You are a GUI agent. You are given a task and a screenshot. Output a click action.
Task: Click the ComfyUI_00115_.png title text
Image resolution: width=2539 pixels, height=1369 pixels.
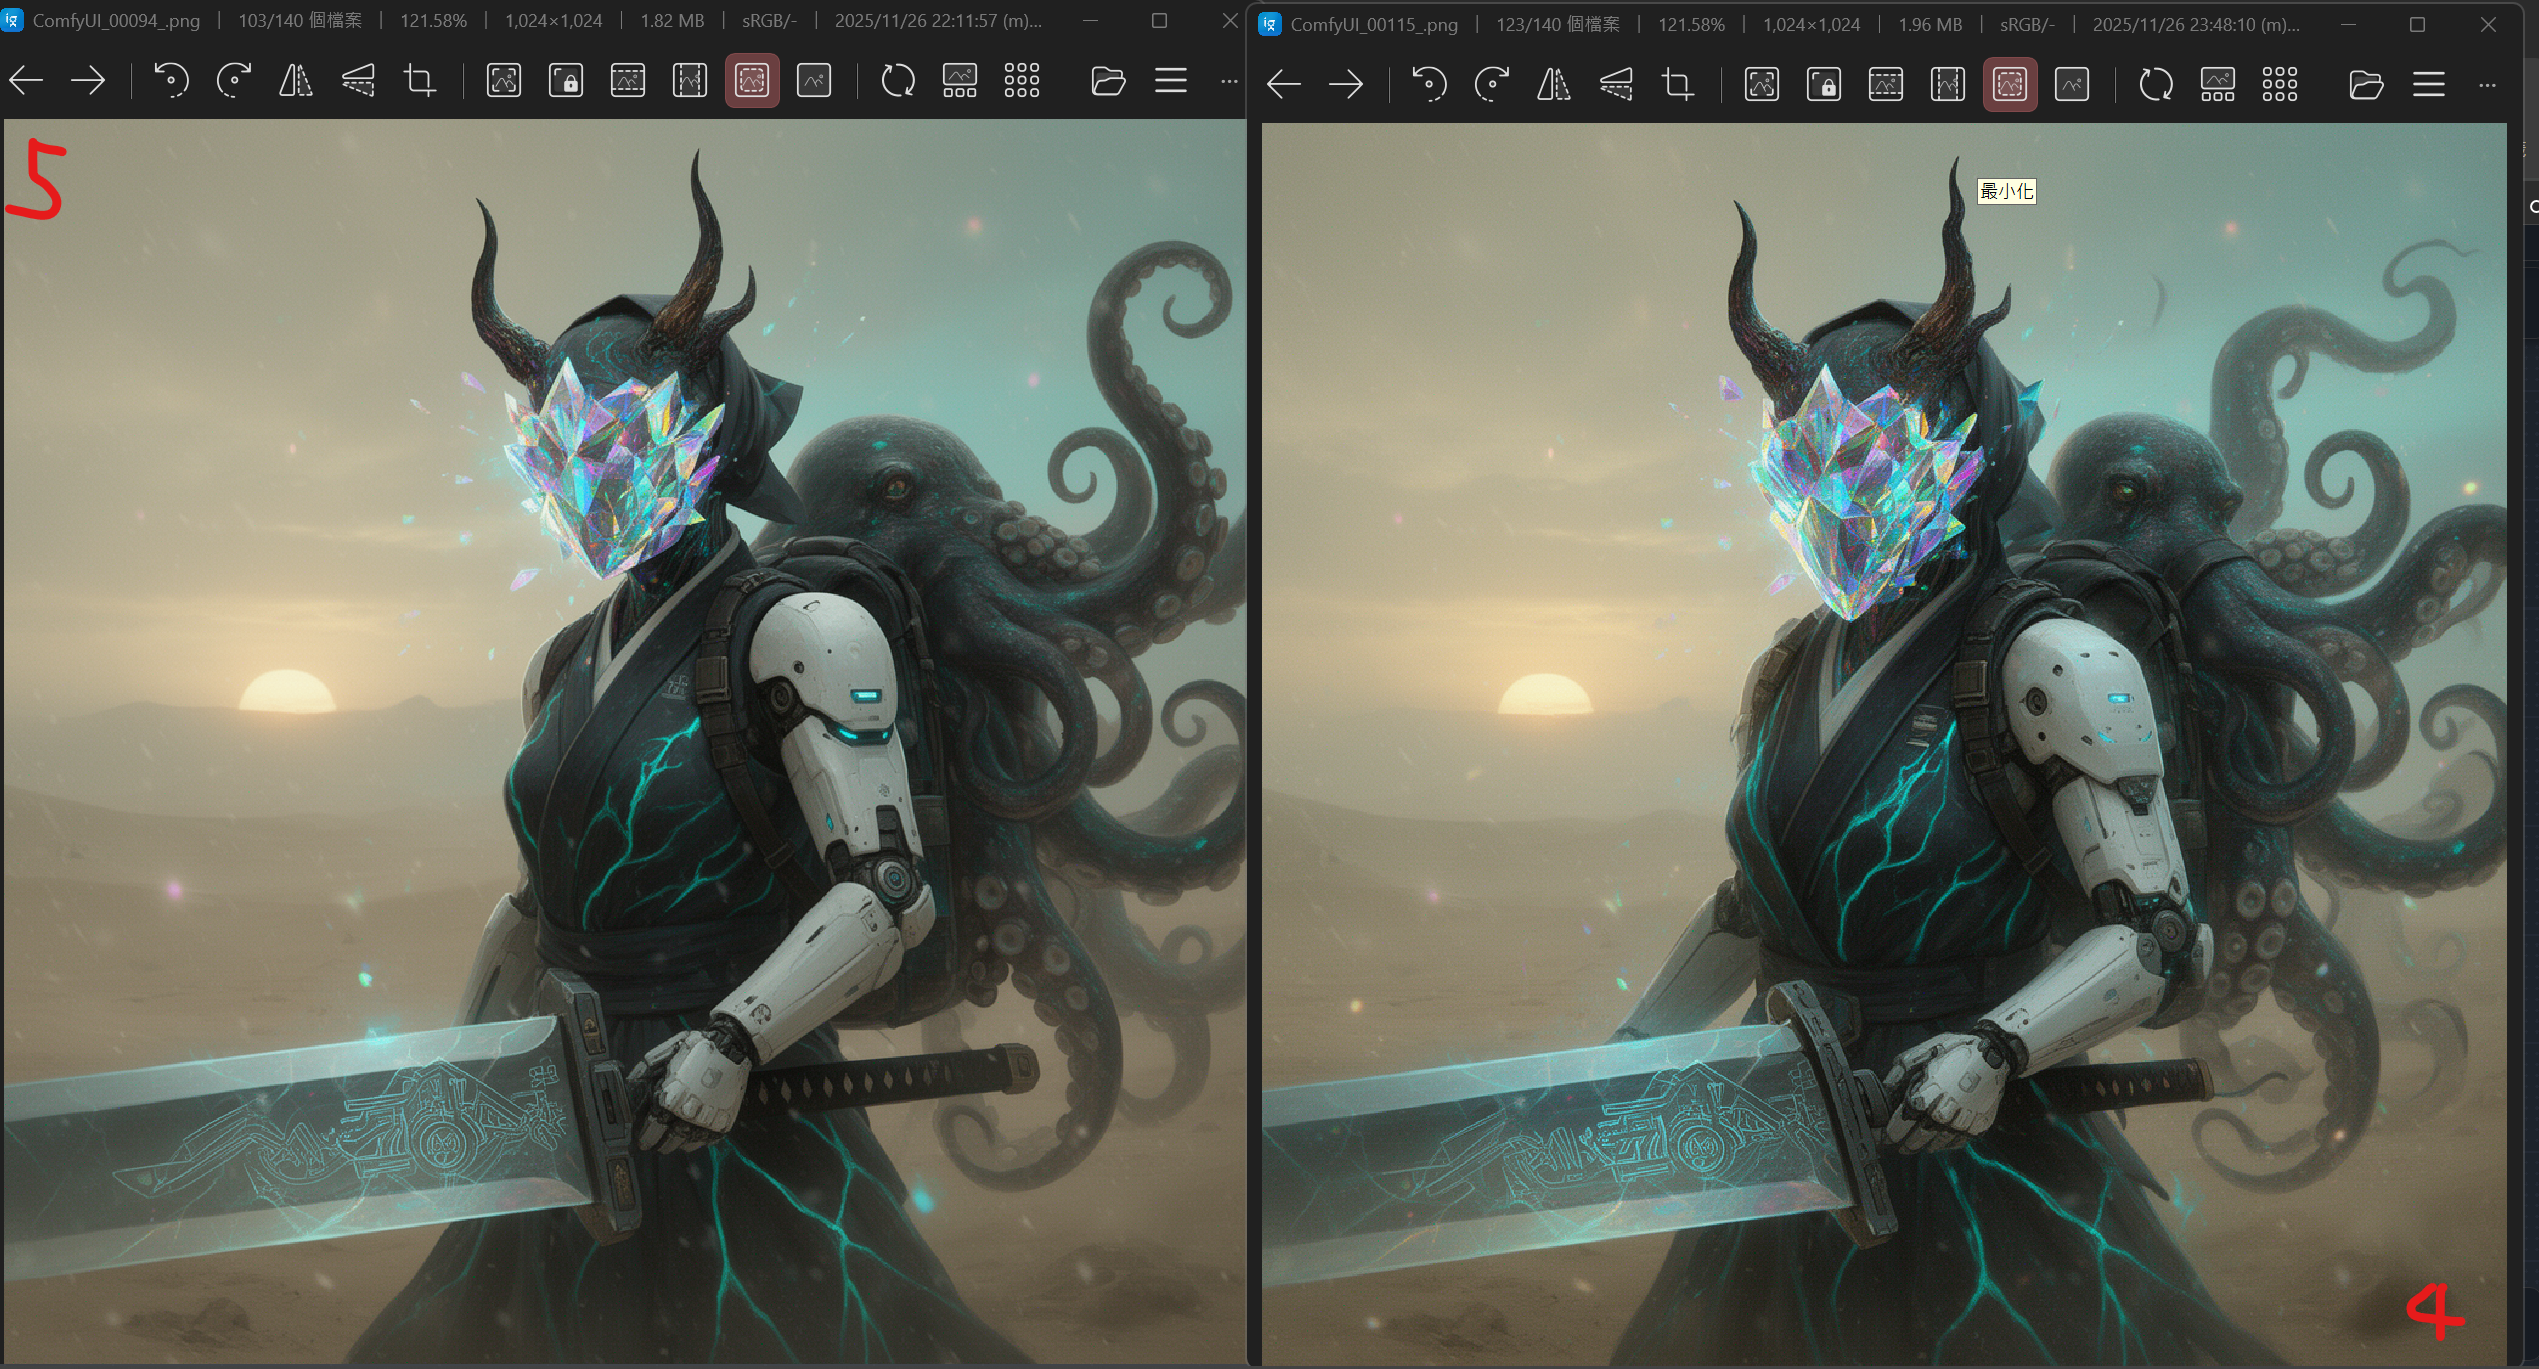[x=1374, y=24]
